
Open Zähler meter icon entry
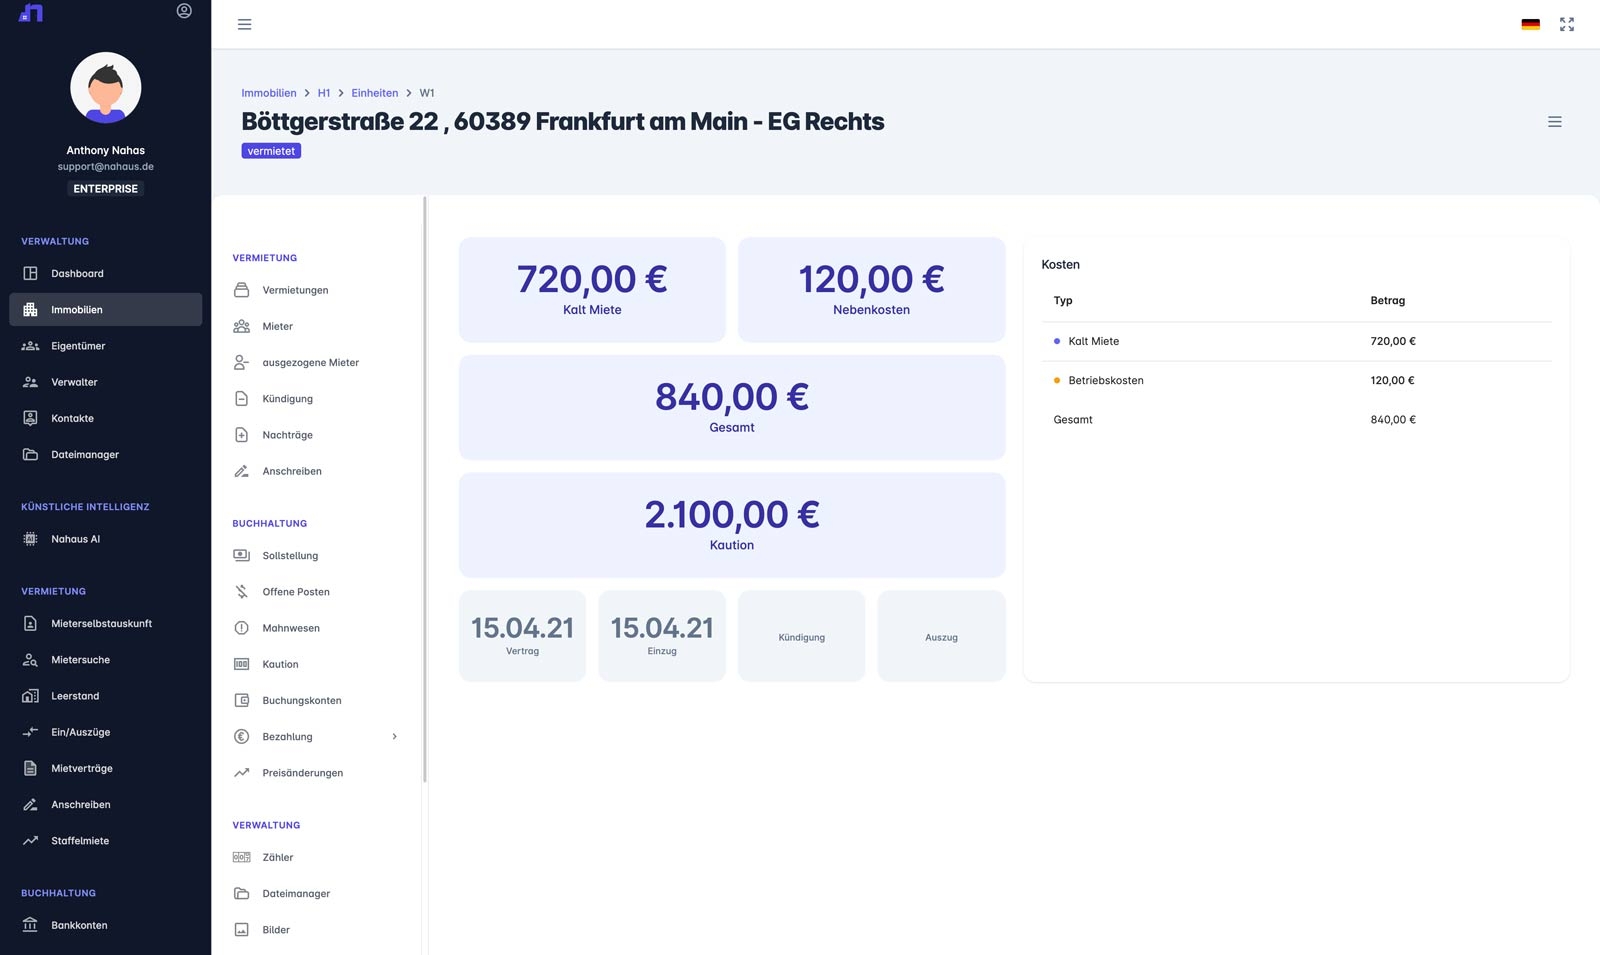pos(241,857)
